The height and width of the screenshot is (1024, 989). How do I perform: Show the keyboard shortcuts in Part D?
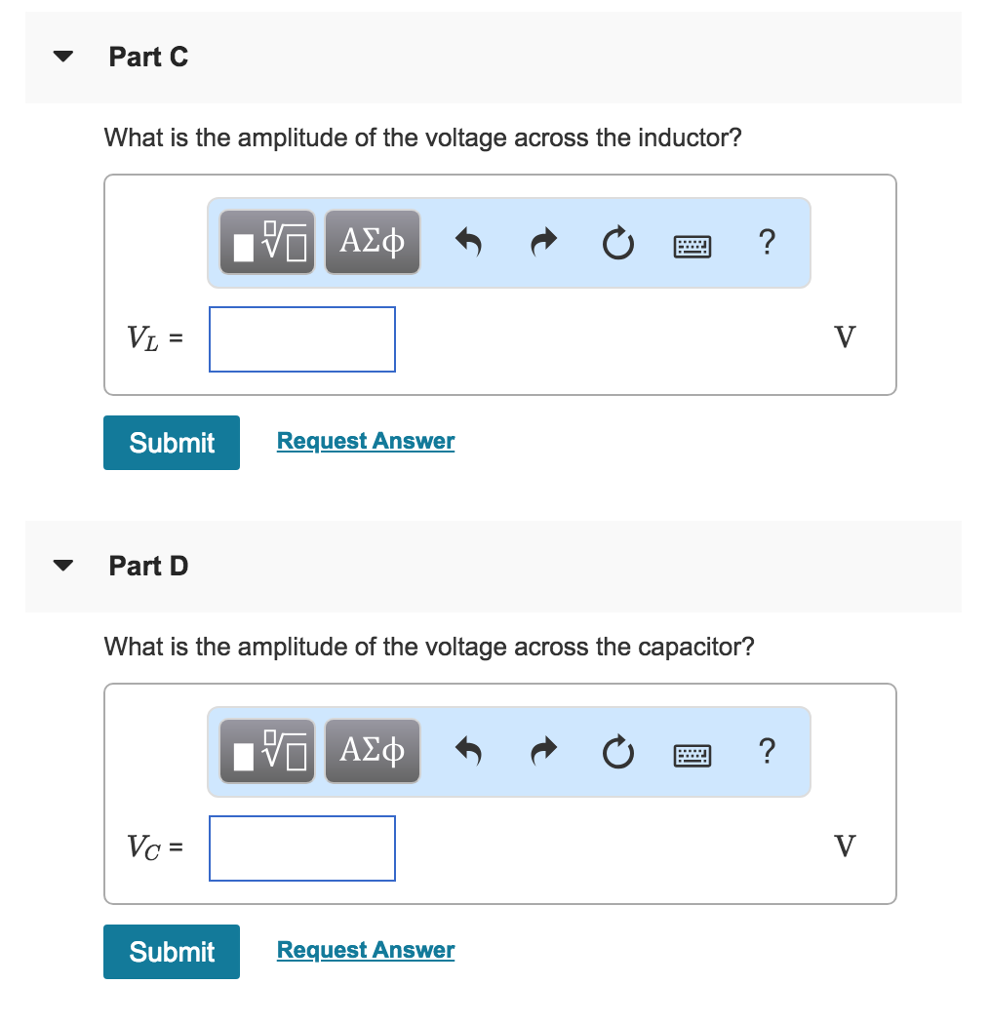point(691,754)
